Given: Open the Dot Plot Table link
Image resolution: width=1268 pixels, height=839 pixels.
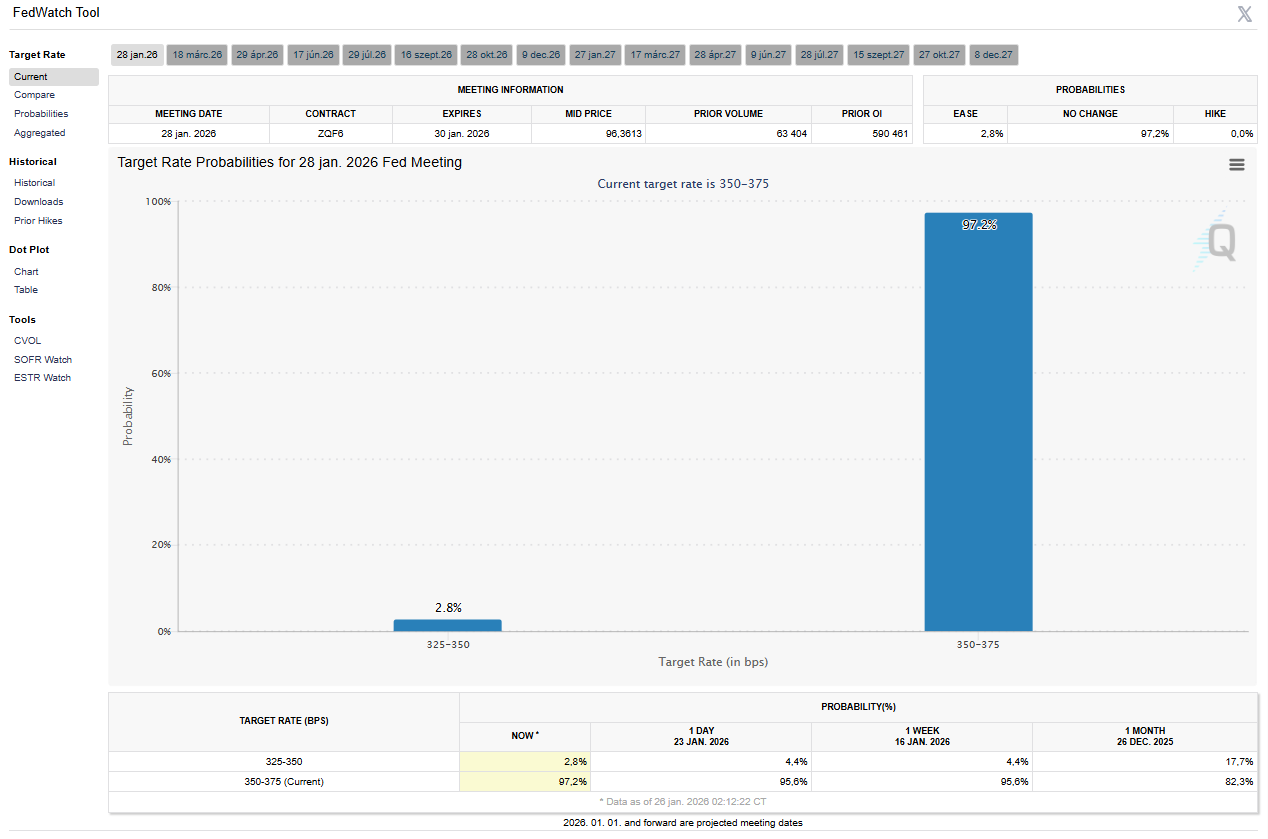Looking at the screenshot, I should [26, 290].
